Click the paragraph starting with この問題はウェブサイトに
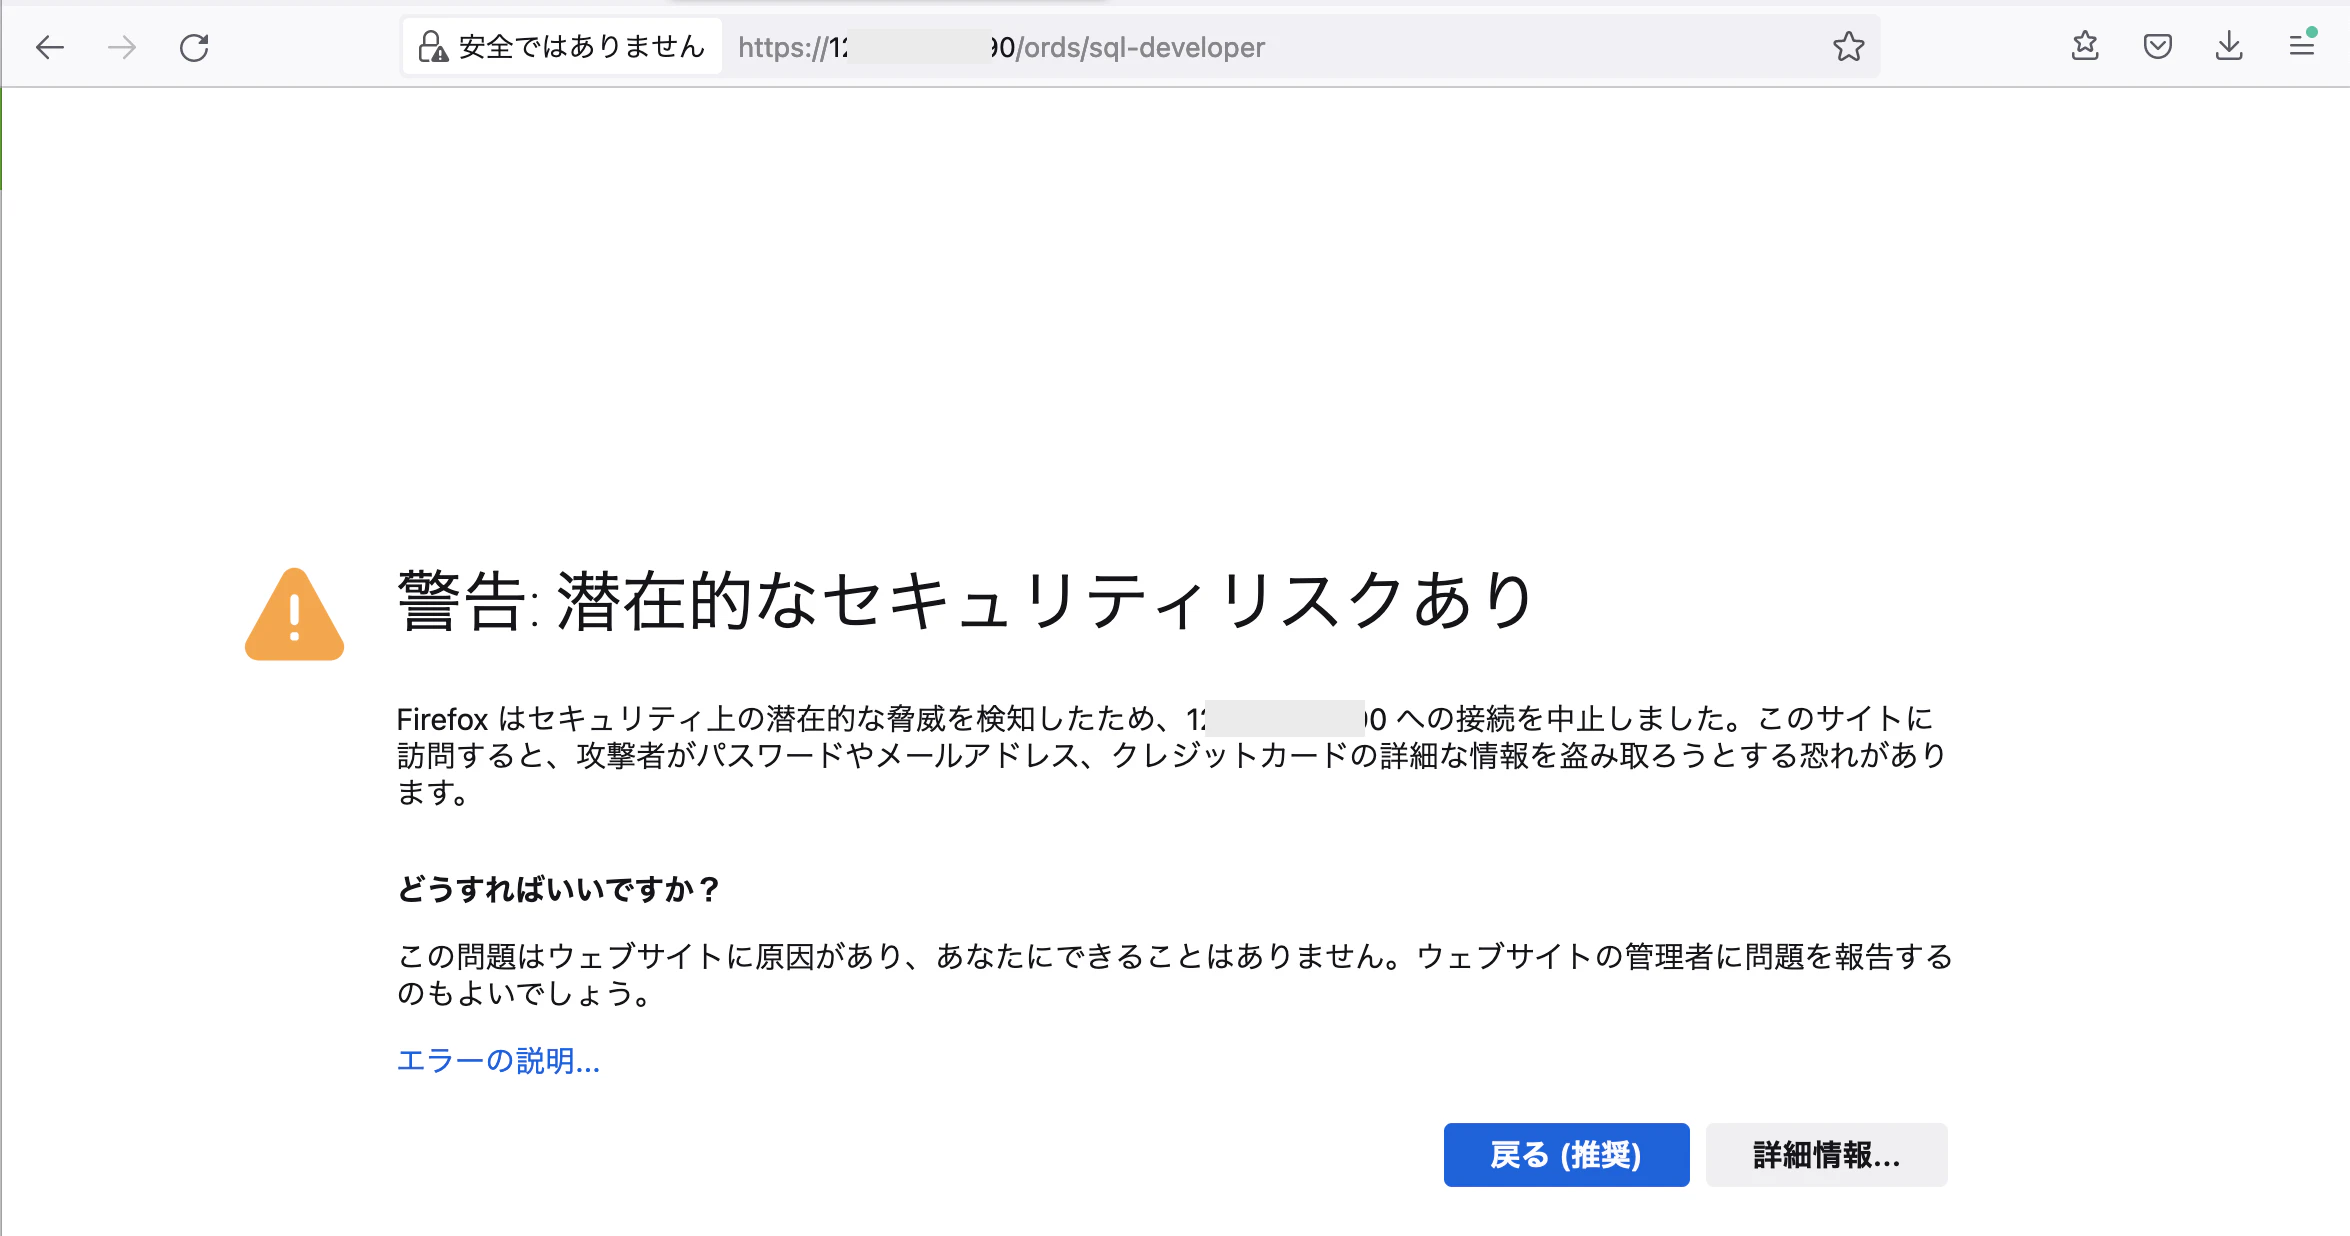2350x1236 pixels. point(1174,975)
